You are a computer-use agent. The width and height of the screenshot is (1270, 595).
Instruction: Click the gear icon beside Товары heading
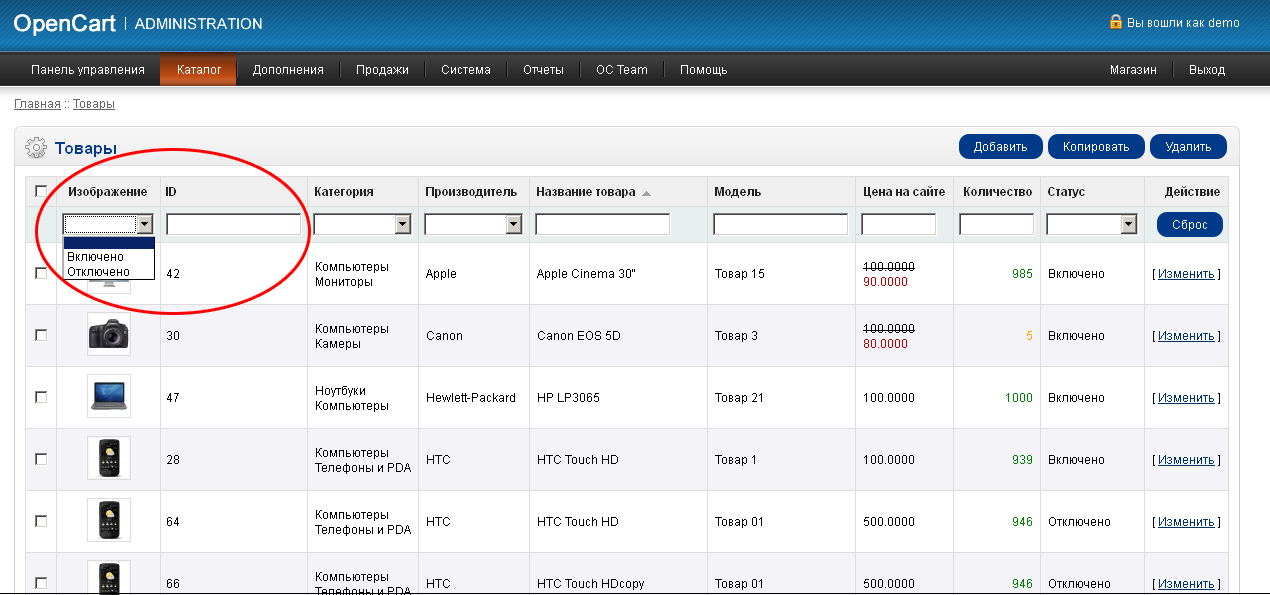pos(35,148)
